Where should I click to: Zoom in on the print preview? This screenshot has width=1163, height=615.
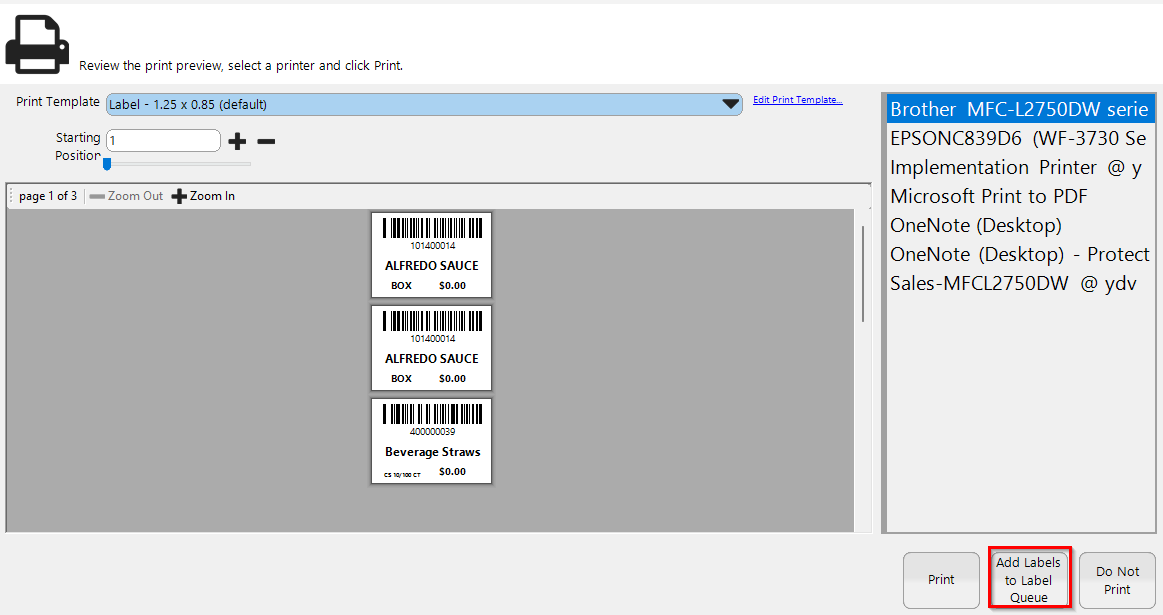(204, 196)
